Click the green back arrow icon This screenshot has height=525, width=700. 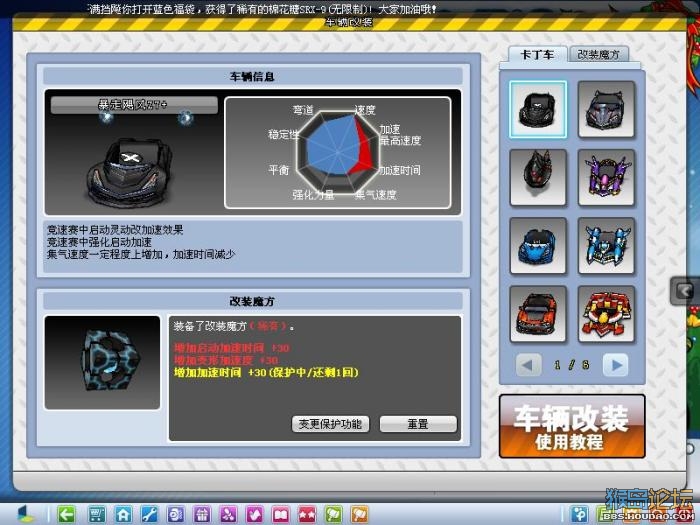[x=67, y=515]
